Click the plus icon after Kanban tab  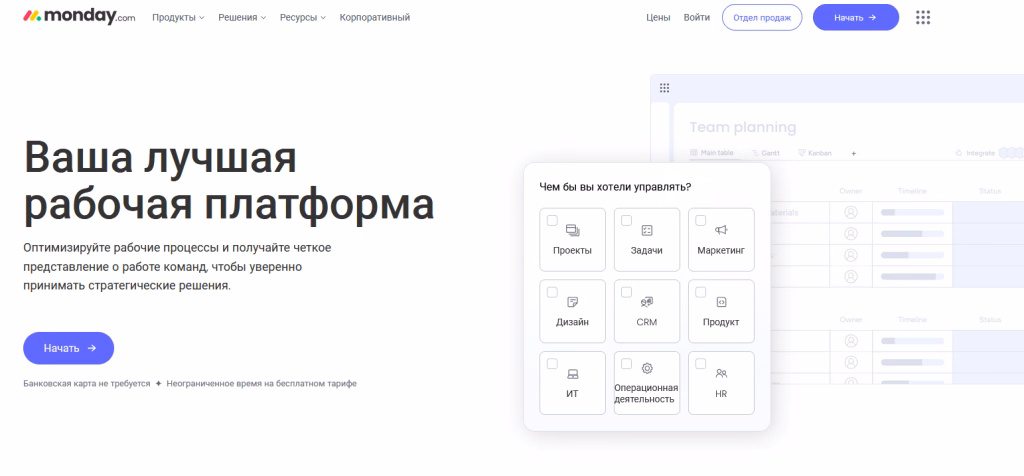pos(854,153)
